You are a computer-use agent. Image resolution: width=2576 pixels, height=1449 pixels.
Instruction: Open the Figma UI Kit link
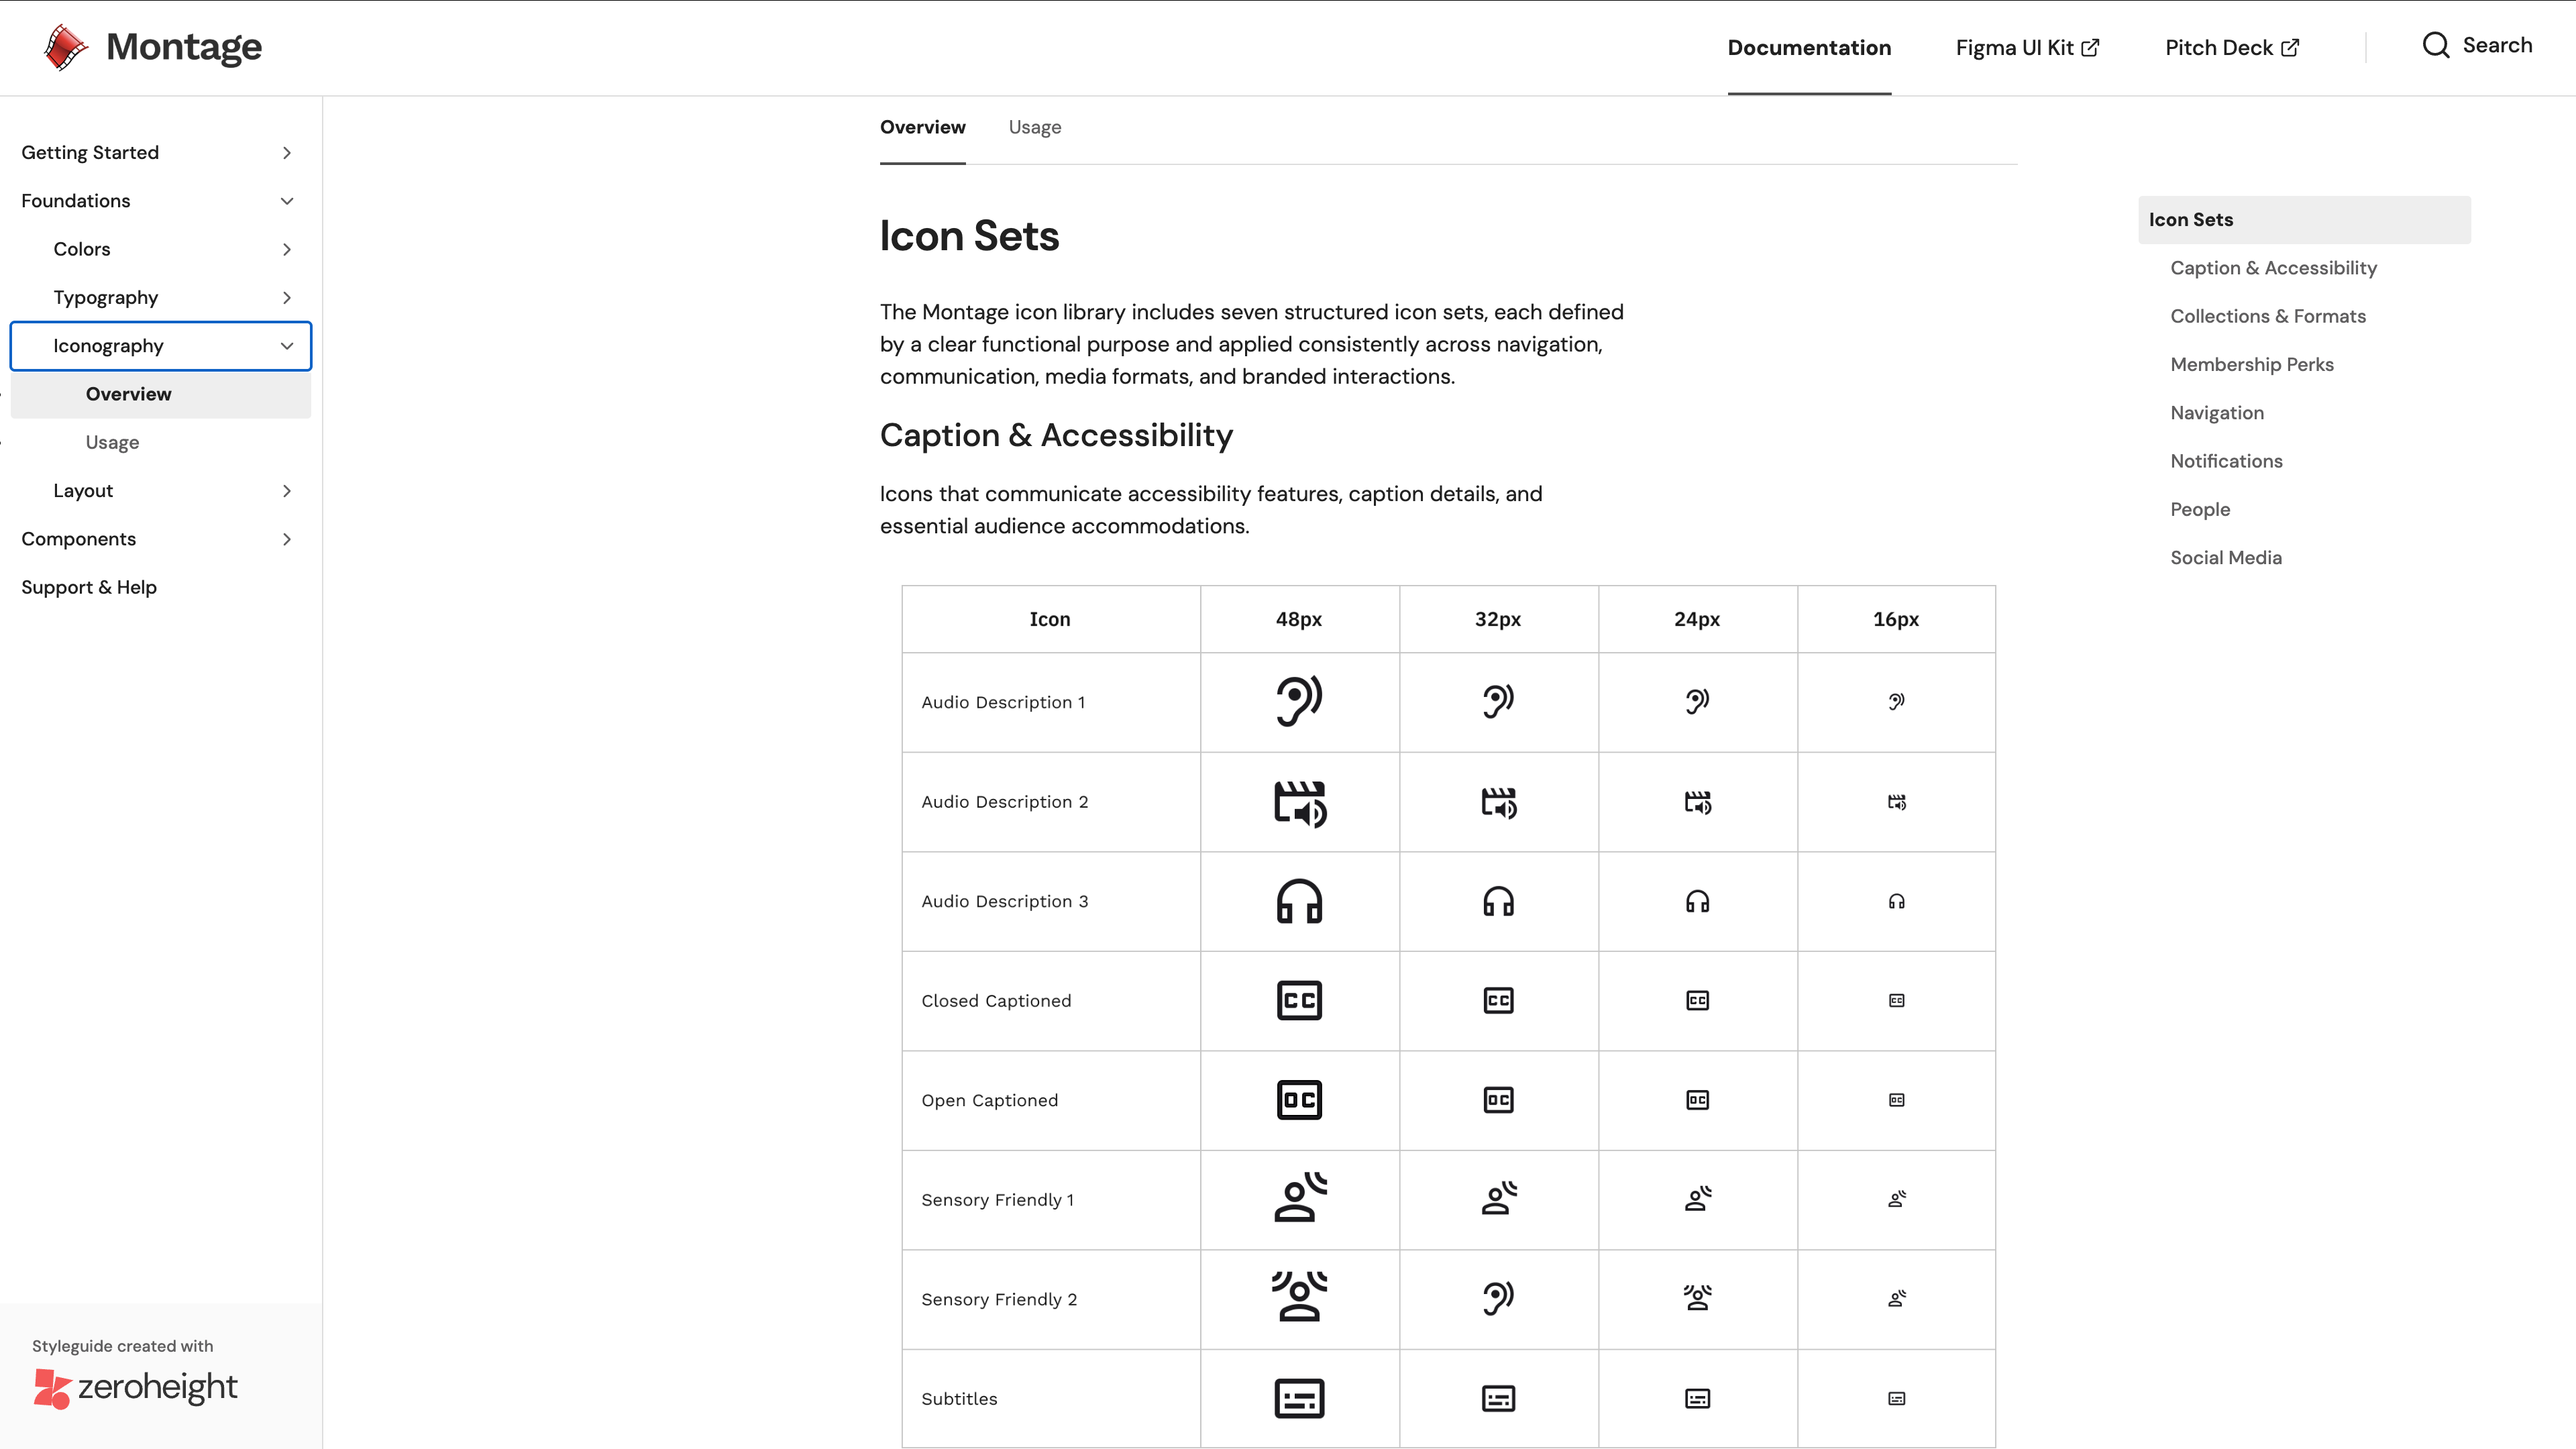click(x=2026, y=48)
